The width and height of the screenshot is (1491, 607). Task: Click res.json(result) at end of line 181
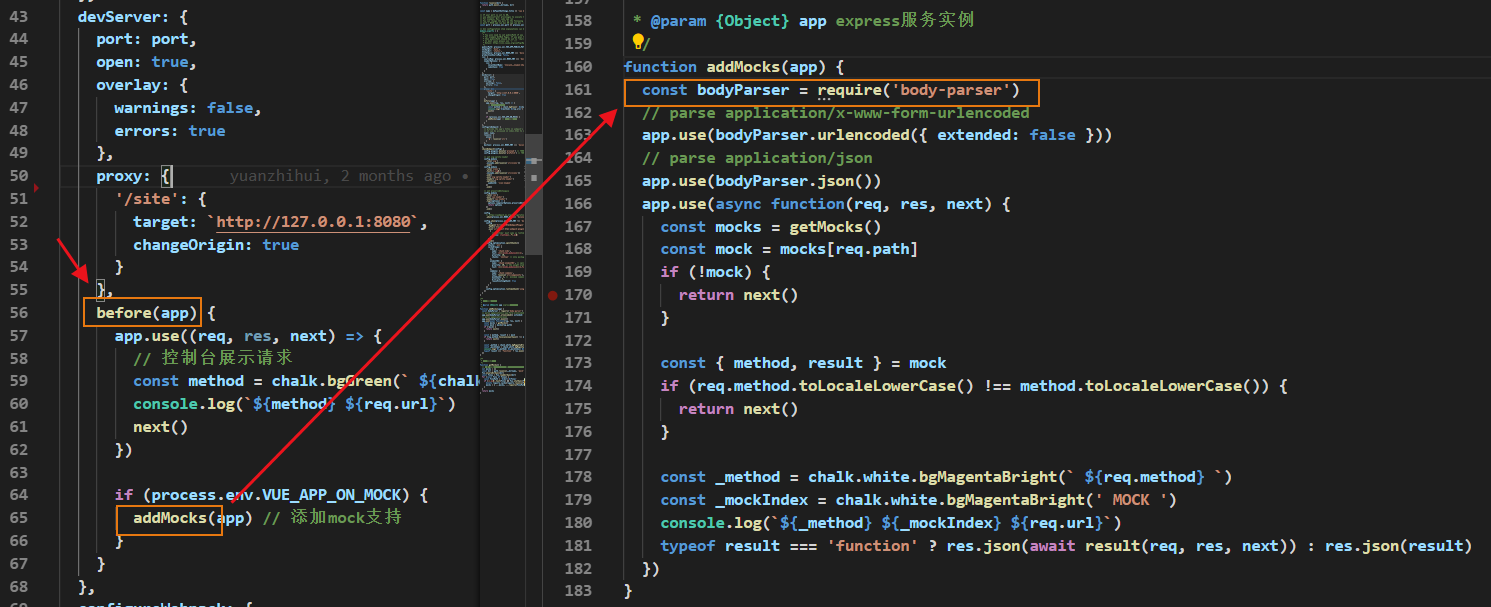tap(1399, 546)
